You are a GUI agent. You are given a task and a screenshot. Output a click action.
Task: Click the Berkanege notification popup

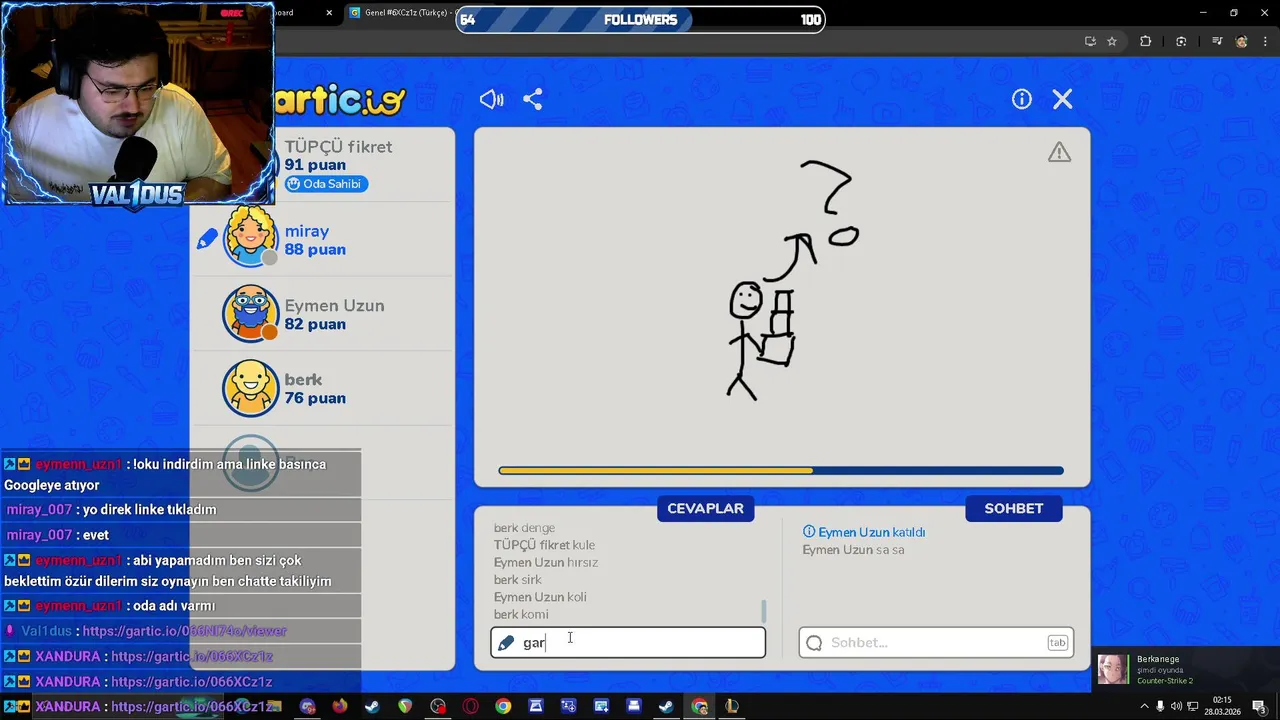(1186, 669)
